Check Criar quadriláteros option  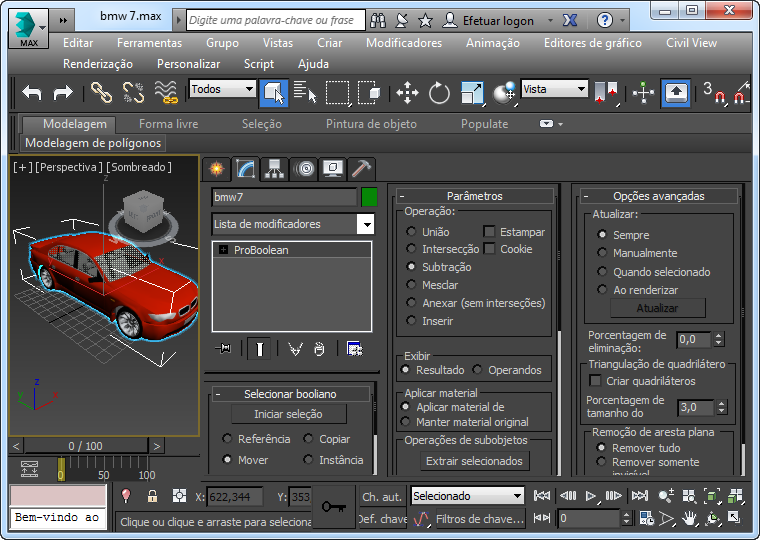(x=596, y=381)
